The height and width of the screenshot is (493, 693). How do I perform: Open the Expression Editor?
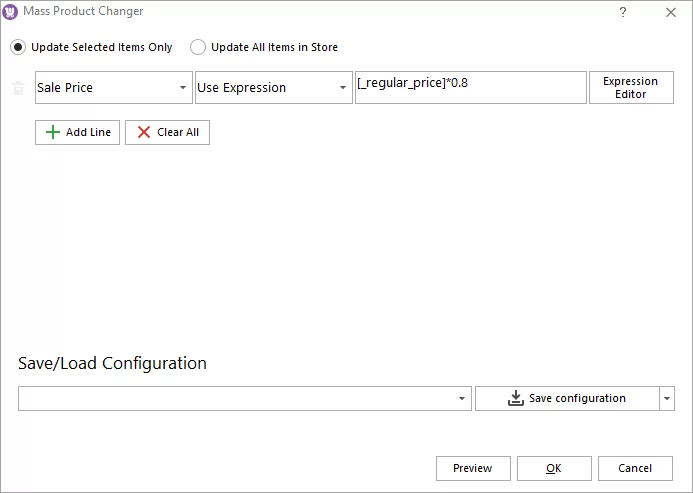click(x=630, y=88)
